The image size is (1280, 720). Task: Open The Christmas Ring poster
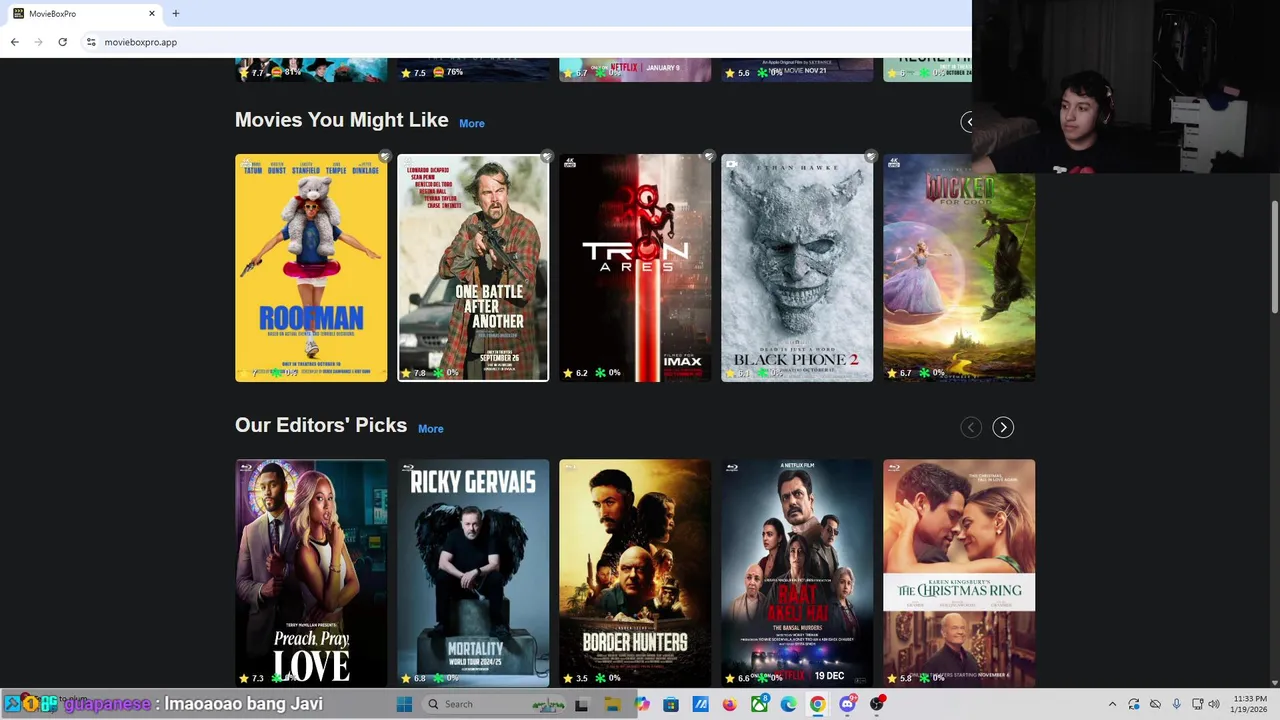[x=959, y=573]
